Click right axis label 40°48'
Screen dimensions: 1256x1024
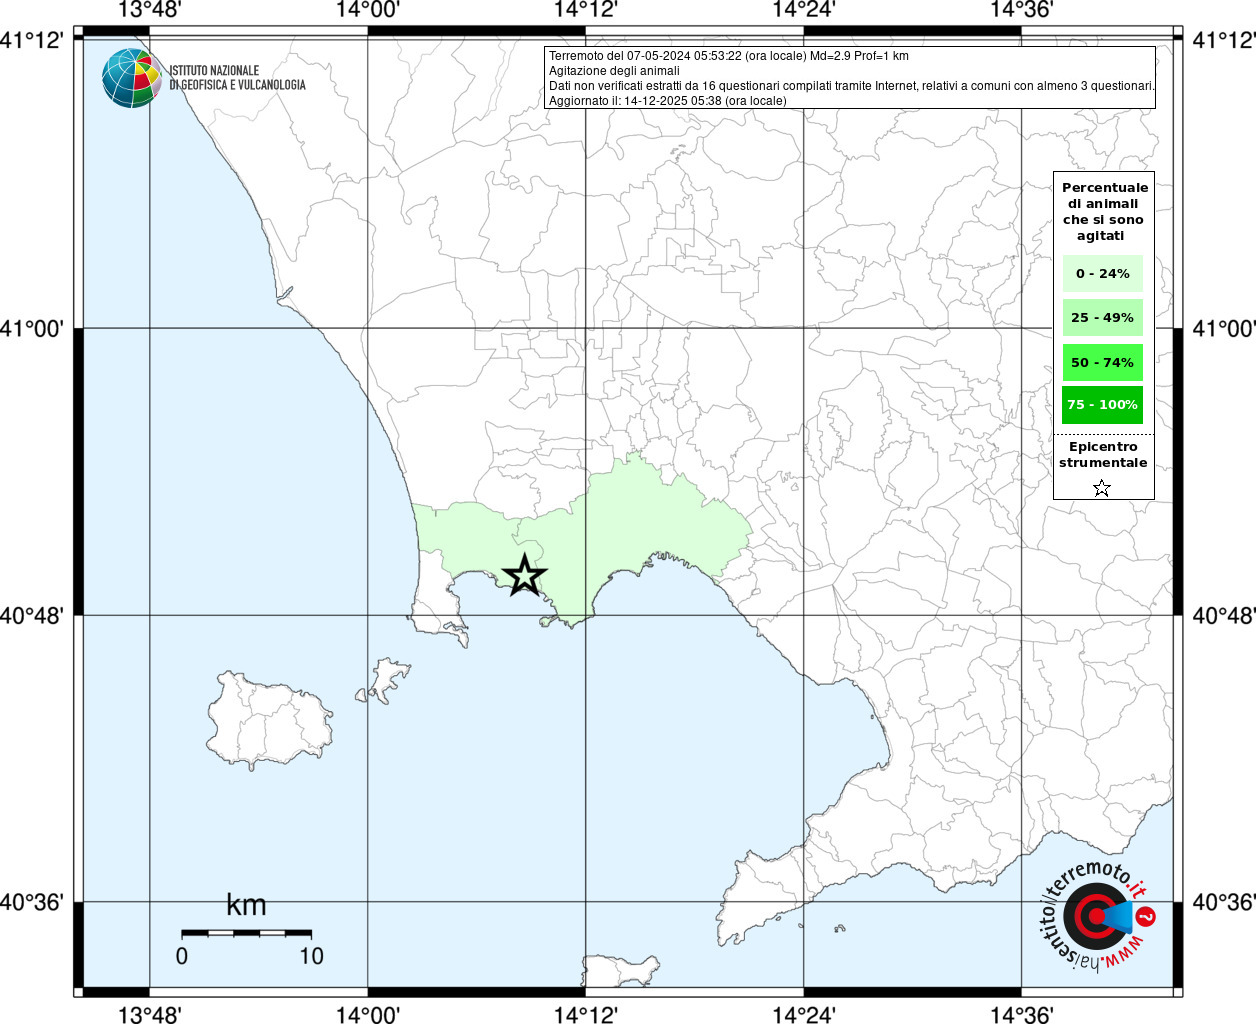[1223, 615]
